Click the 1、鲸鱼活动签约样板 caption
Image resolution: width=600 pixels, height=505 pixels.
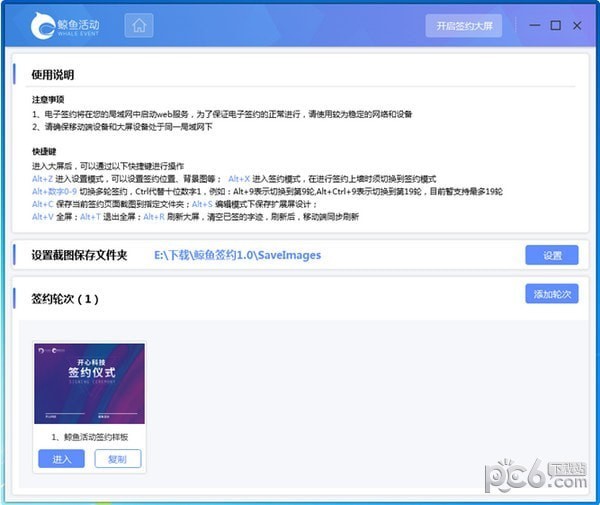[x=90, y=437]
